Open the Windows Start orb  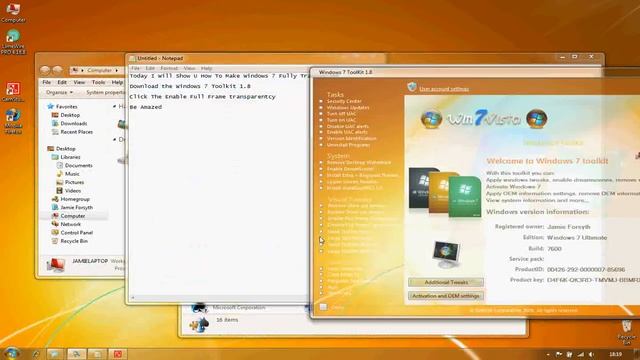pyautogui.click(x=11, y=353)
